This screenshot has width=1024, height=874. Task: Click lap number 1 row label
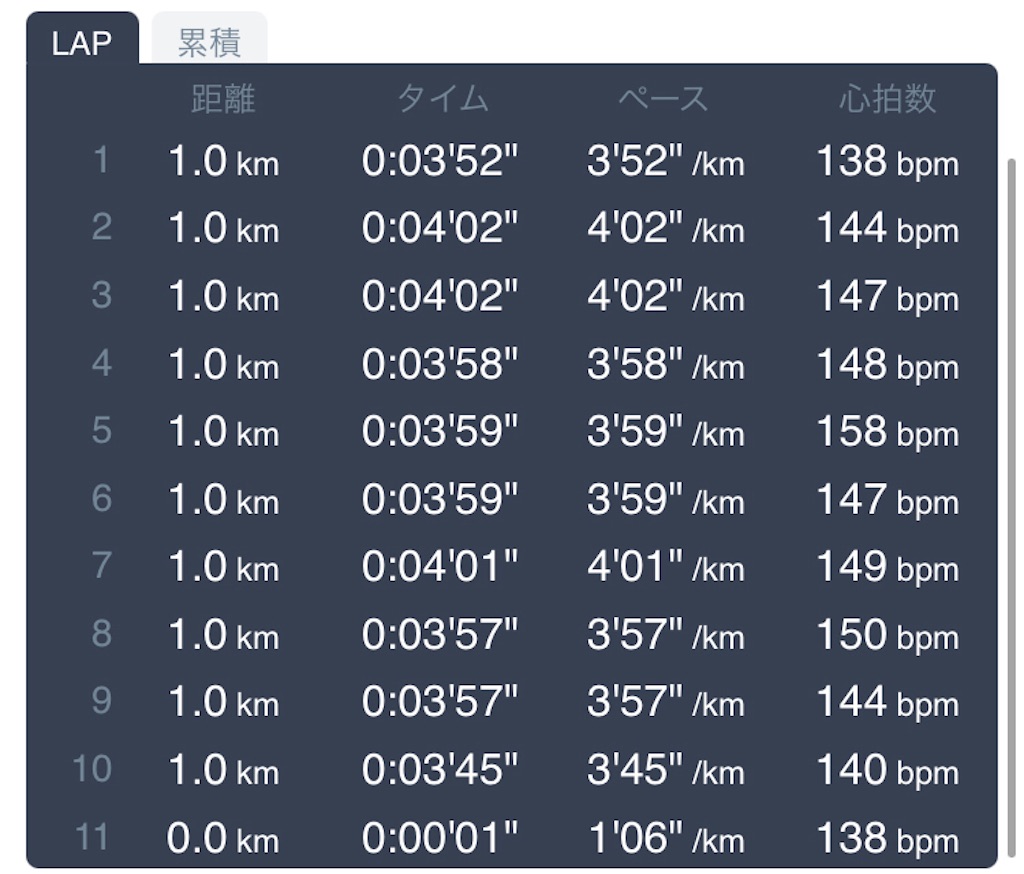click(x=101, y=160)
